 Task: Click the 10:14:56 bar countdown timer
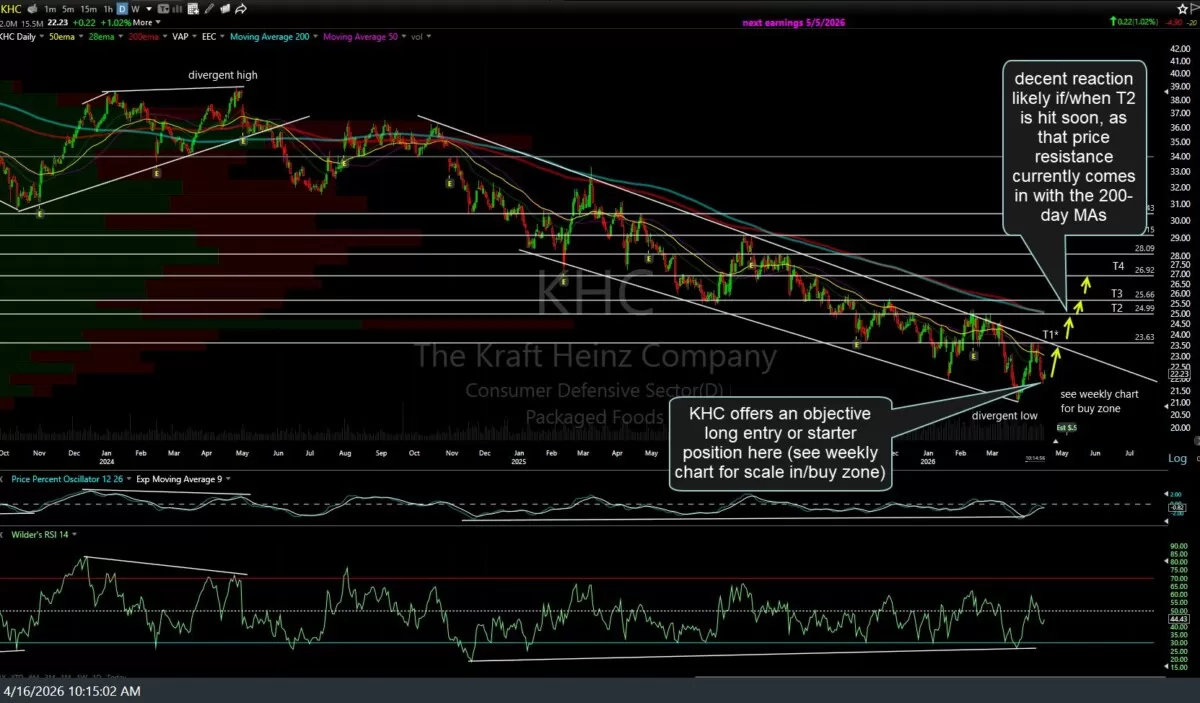point(1035,458)
